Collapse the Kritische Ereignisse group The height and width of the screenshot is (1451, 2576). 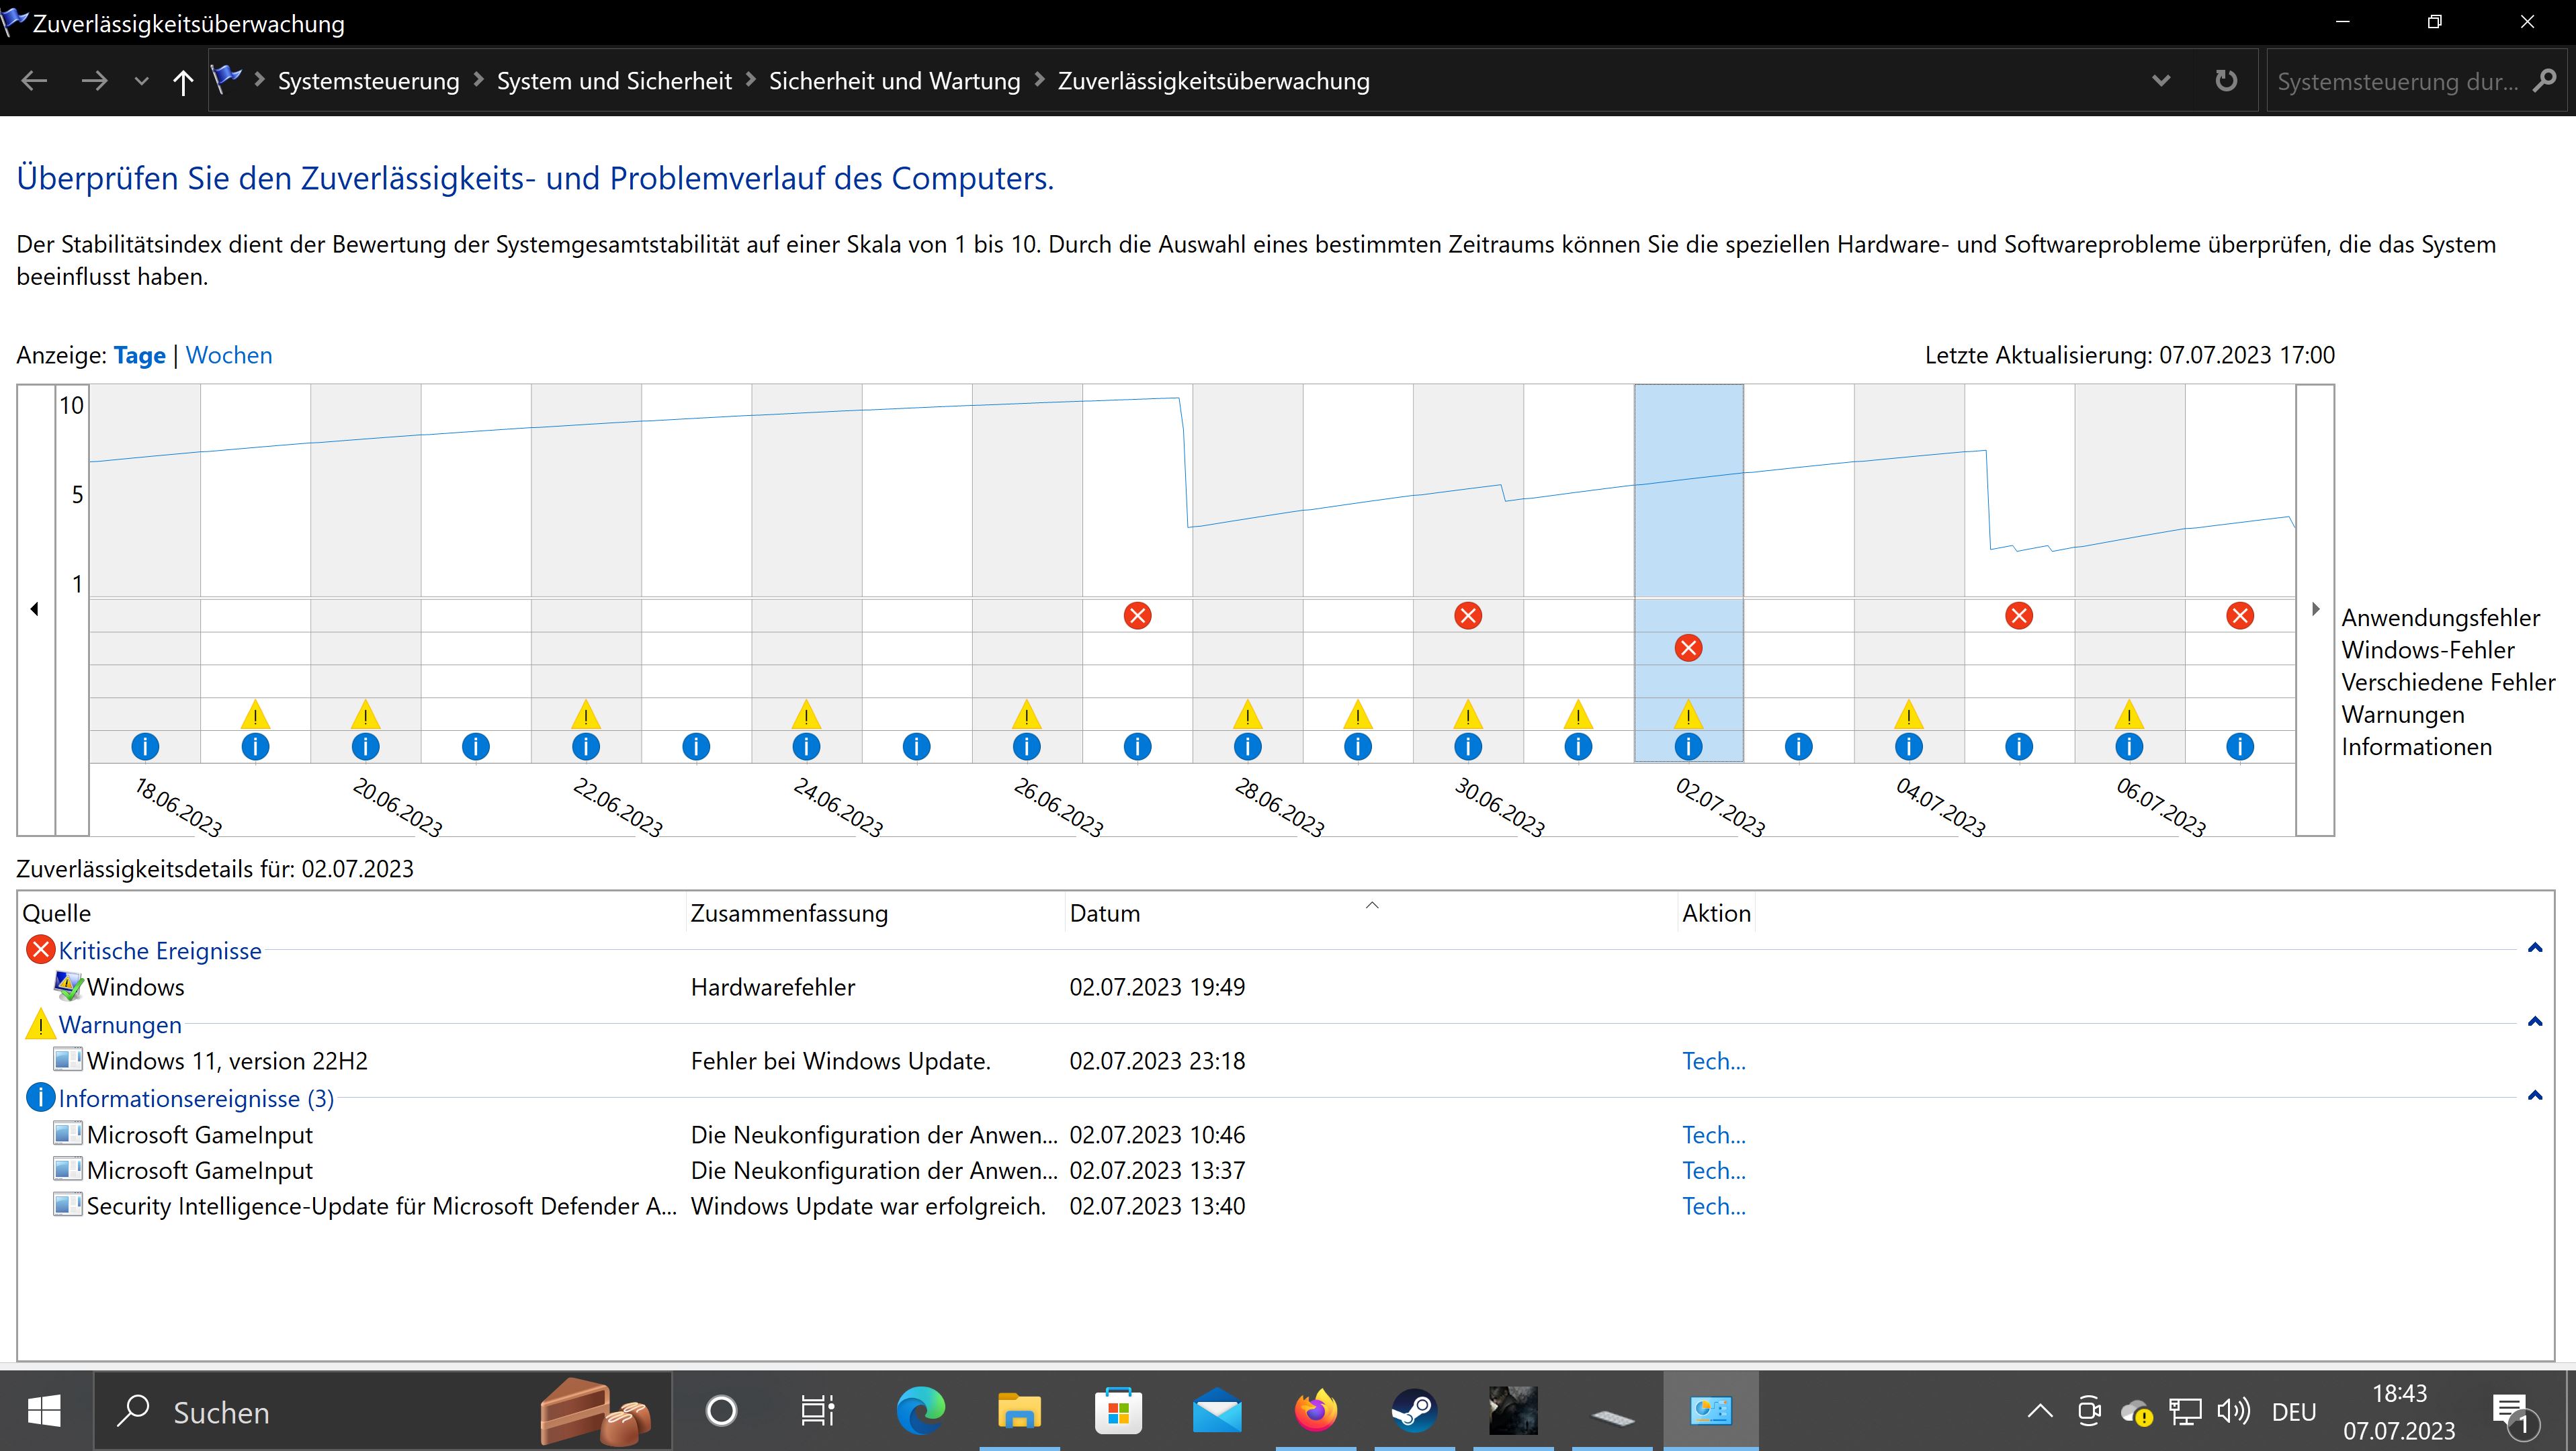coord(2534,948)
